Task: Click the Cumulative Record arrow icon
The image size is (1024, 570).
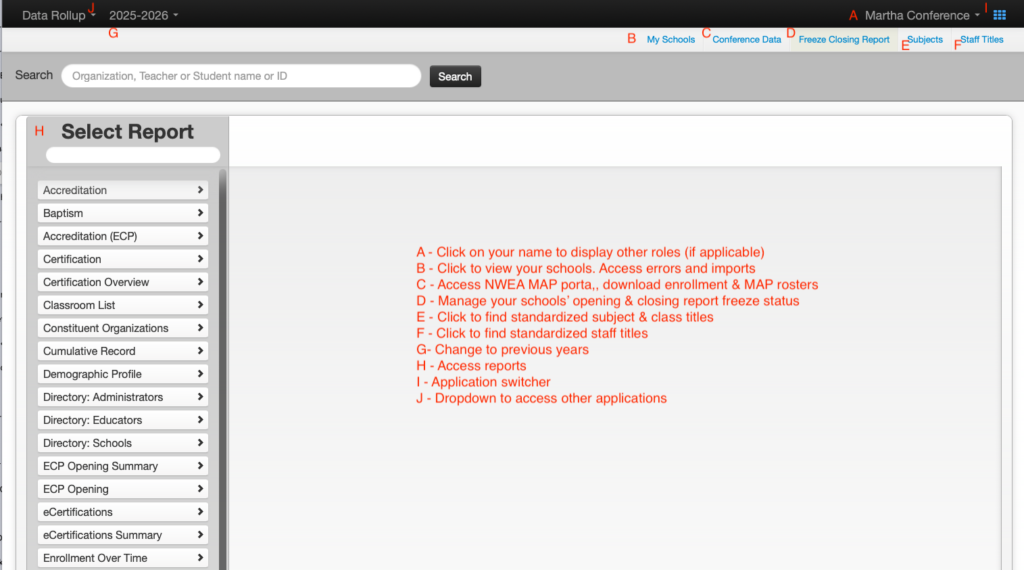Action: pyautogui.click(x=201, y=351)
